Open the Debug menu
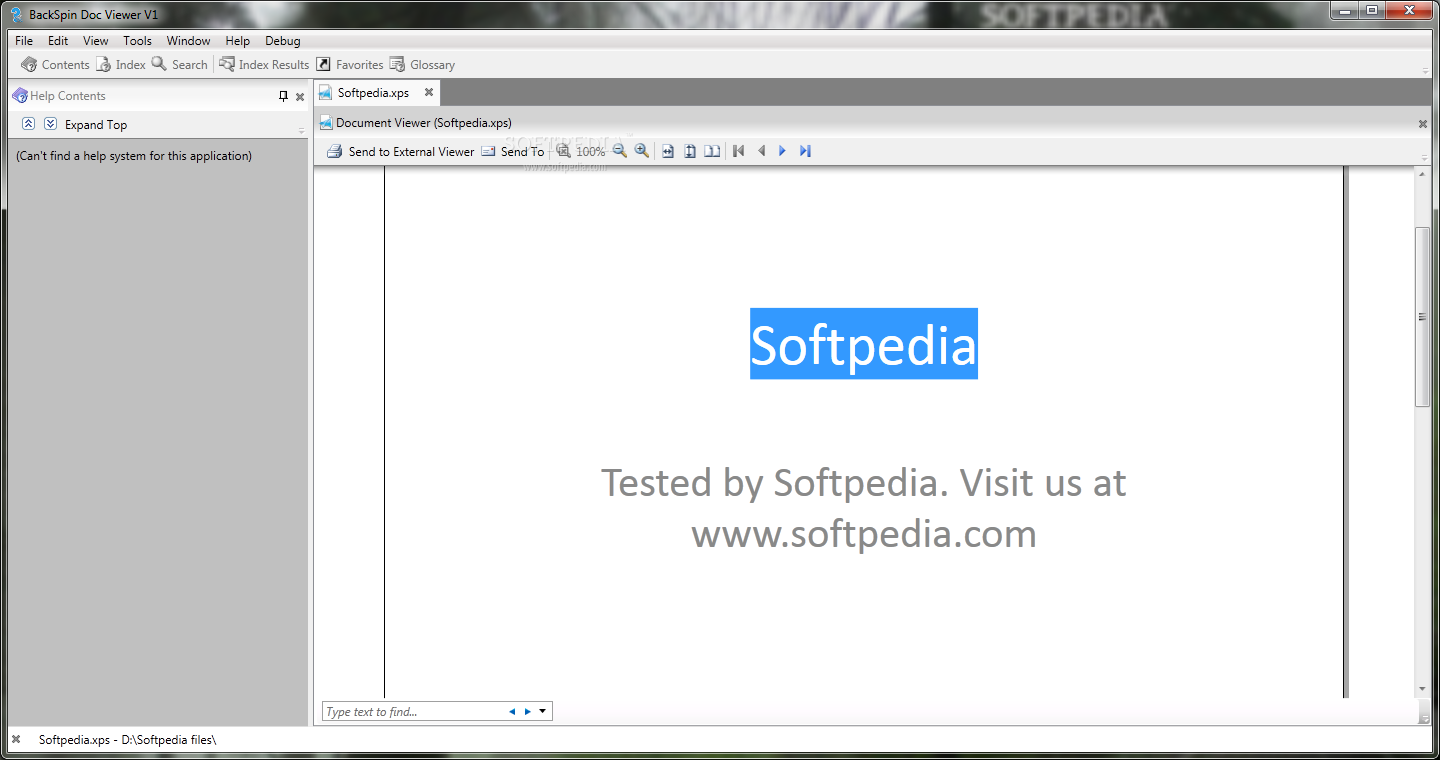Viewport: 1440px width, 760px height. (283, 41)
